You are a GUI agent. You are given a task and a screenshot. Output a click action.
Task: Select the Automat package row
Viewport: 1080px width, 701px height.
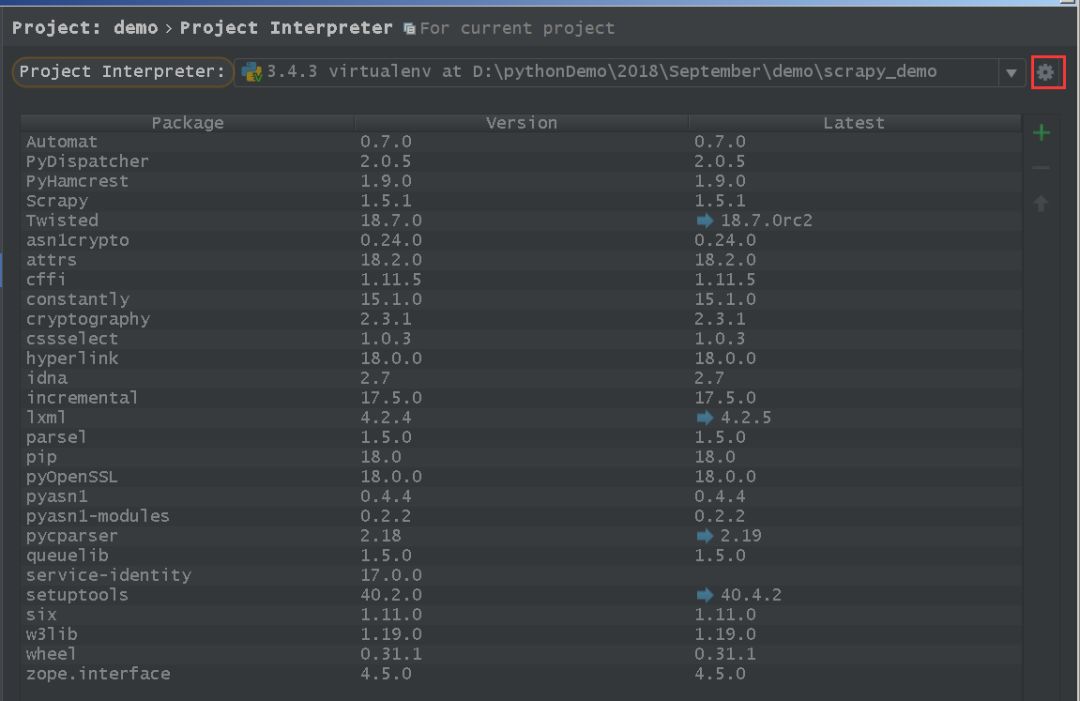(521, 142)
